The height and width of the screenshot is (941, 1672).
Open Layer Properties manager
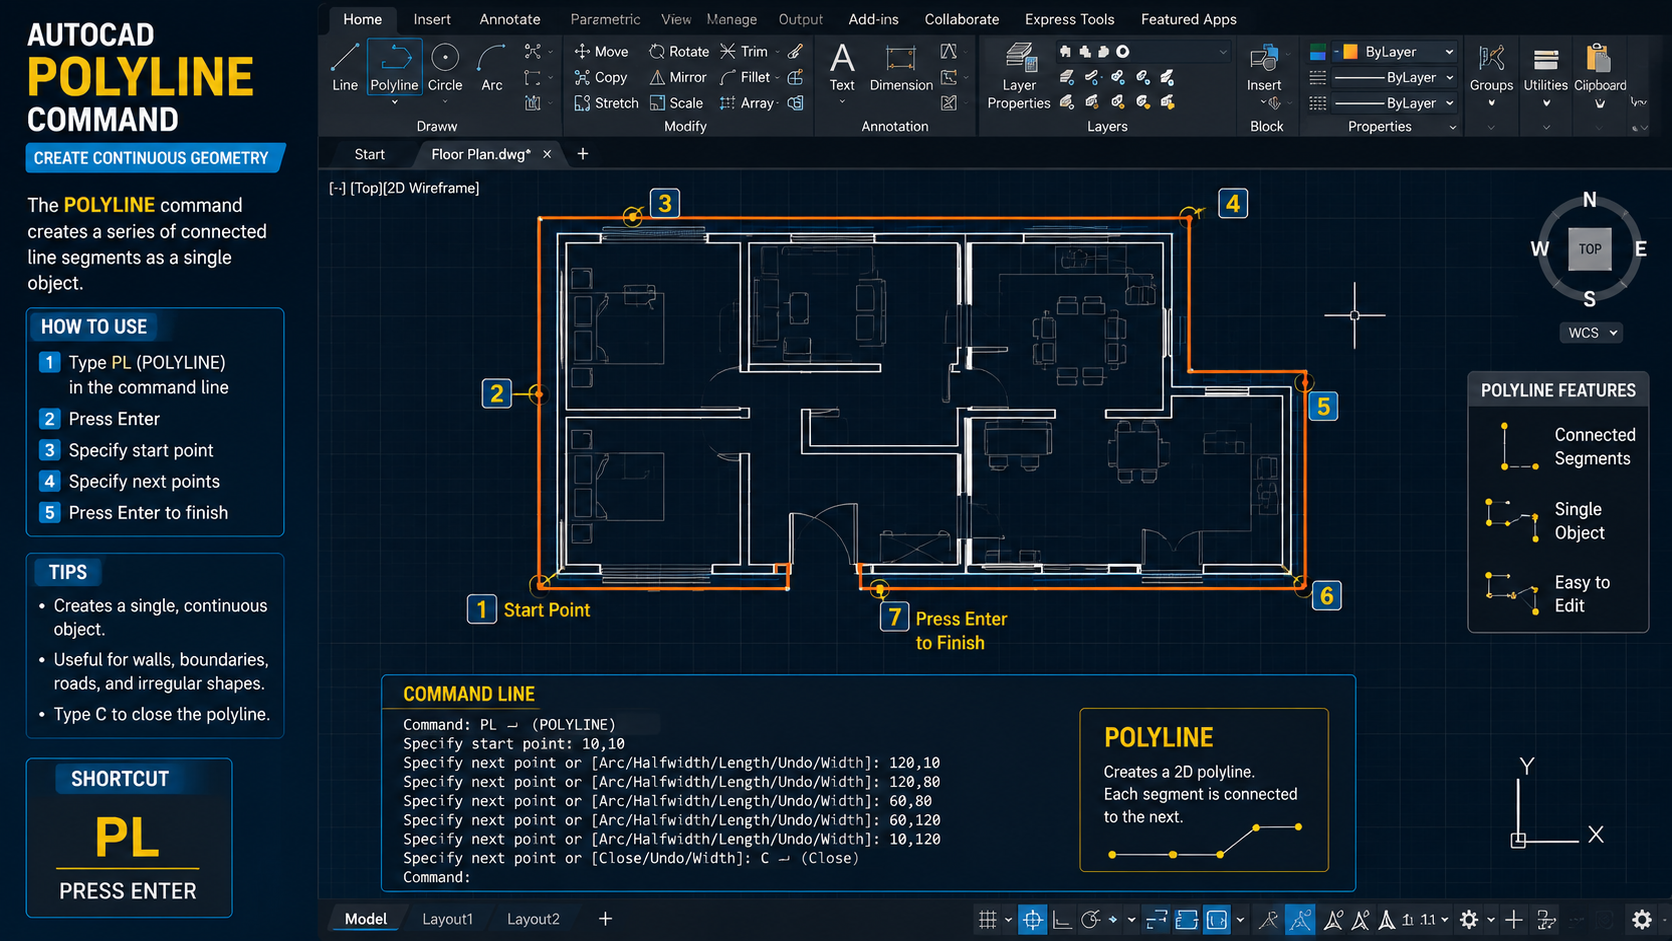pyautogui.click(x=1018, y=75)
